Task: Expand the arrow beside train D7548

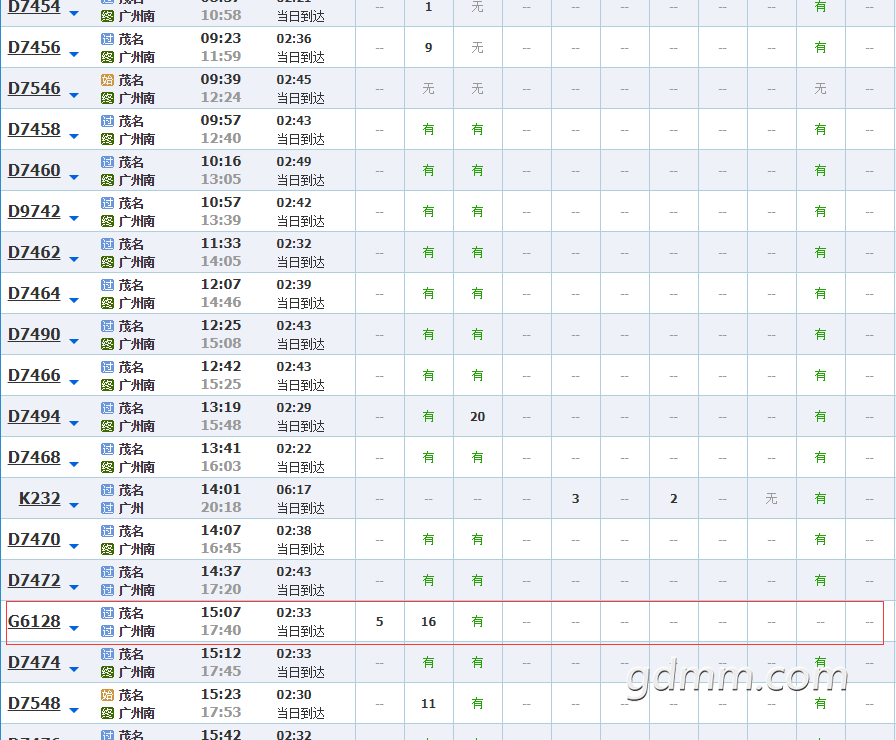Action: tap(74, 710)
